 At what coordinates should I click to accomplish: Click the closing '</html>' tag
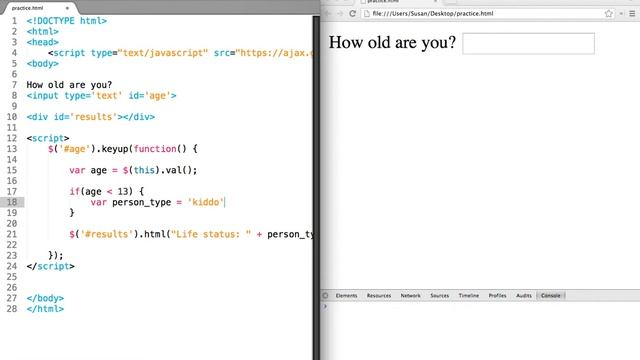45,309
